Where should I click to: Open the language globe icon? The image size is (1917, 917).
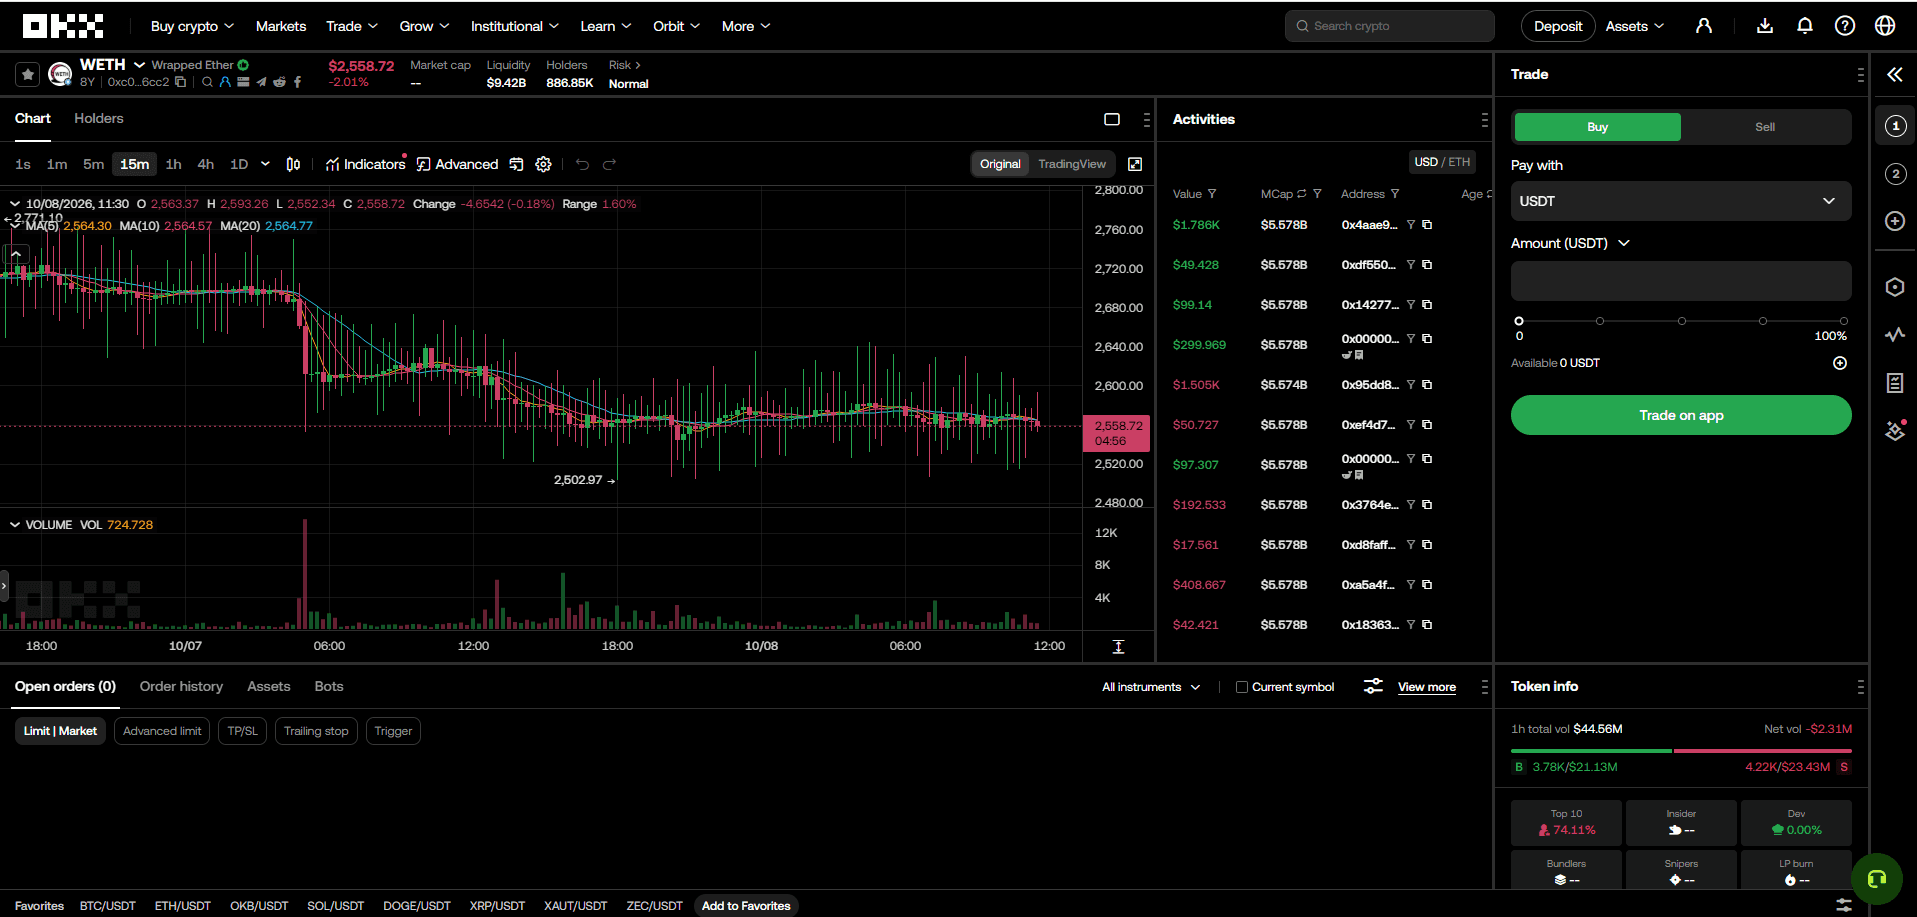click(1885, 26)
